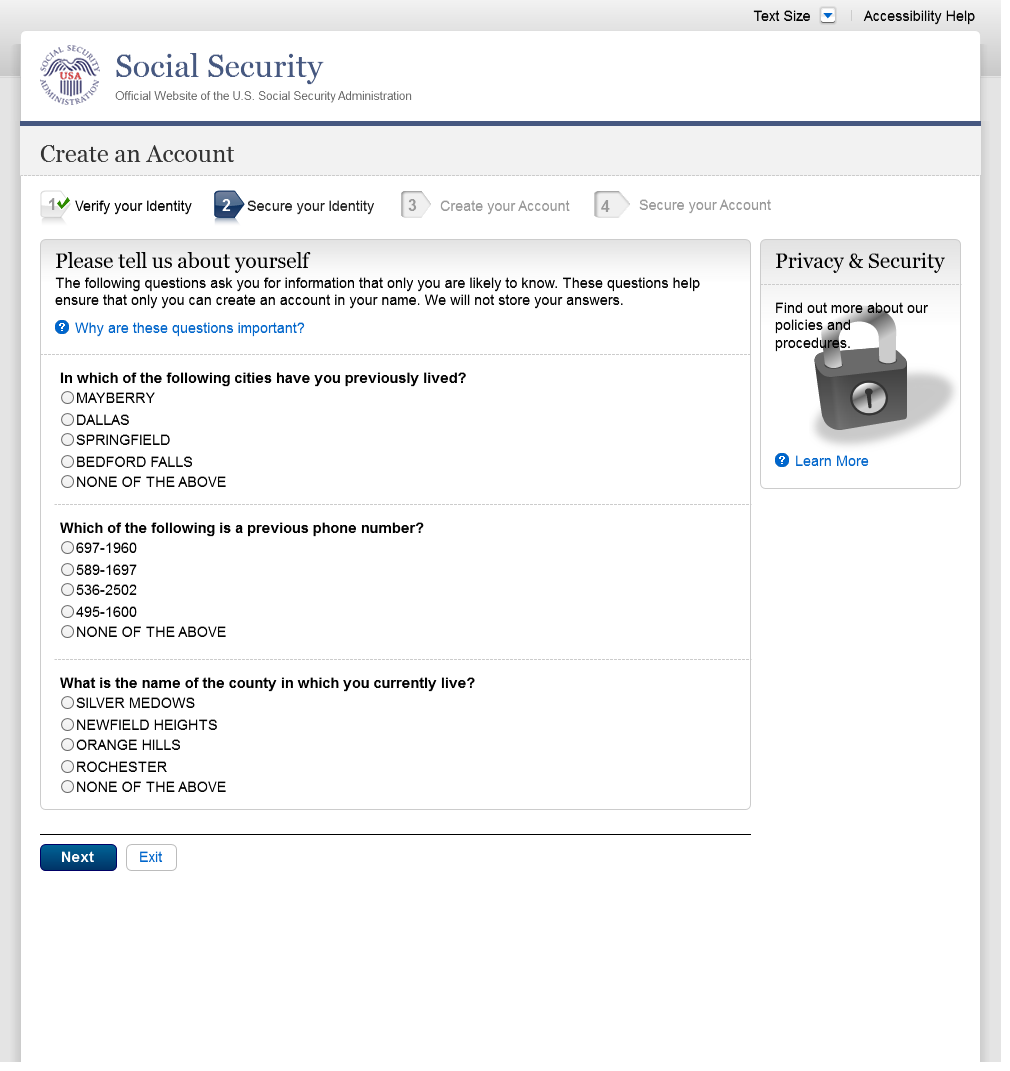Select ORANGE HILLS county radio button

68,745
